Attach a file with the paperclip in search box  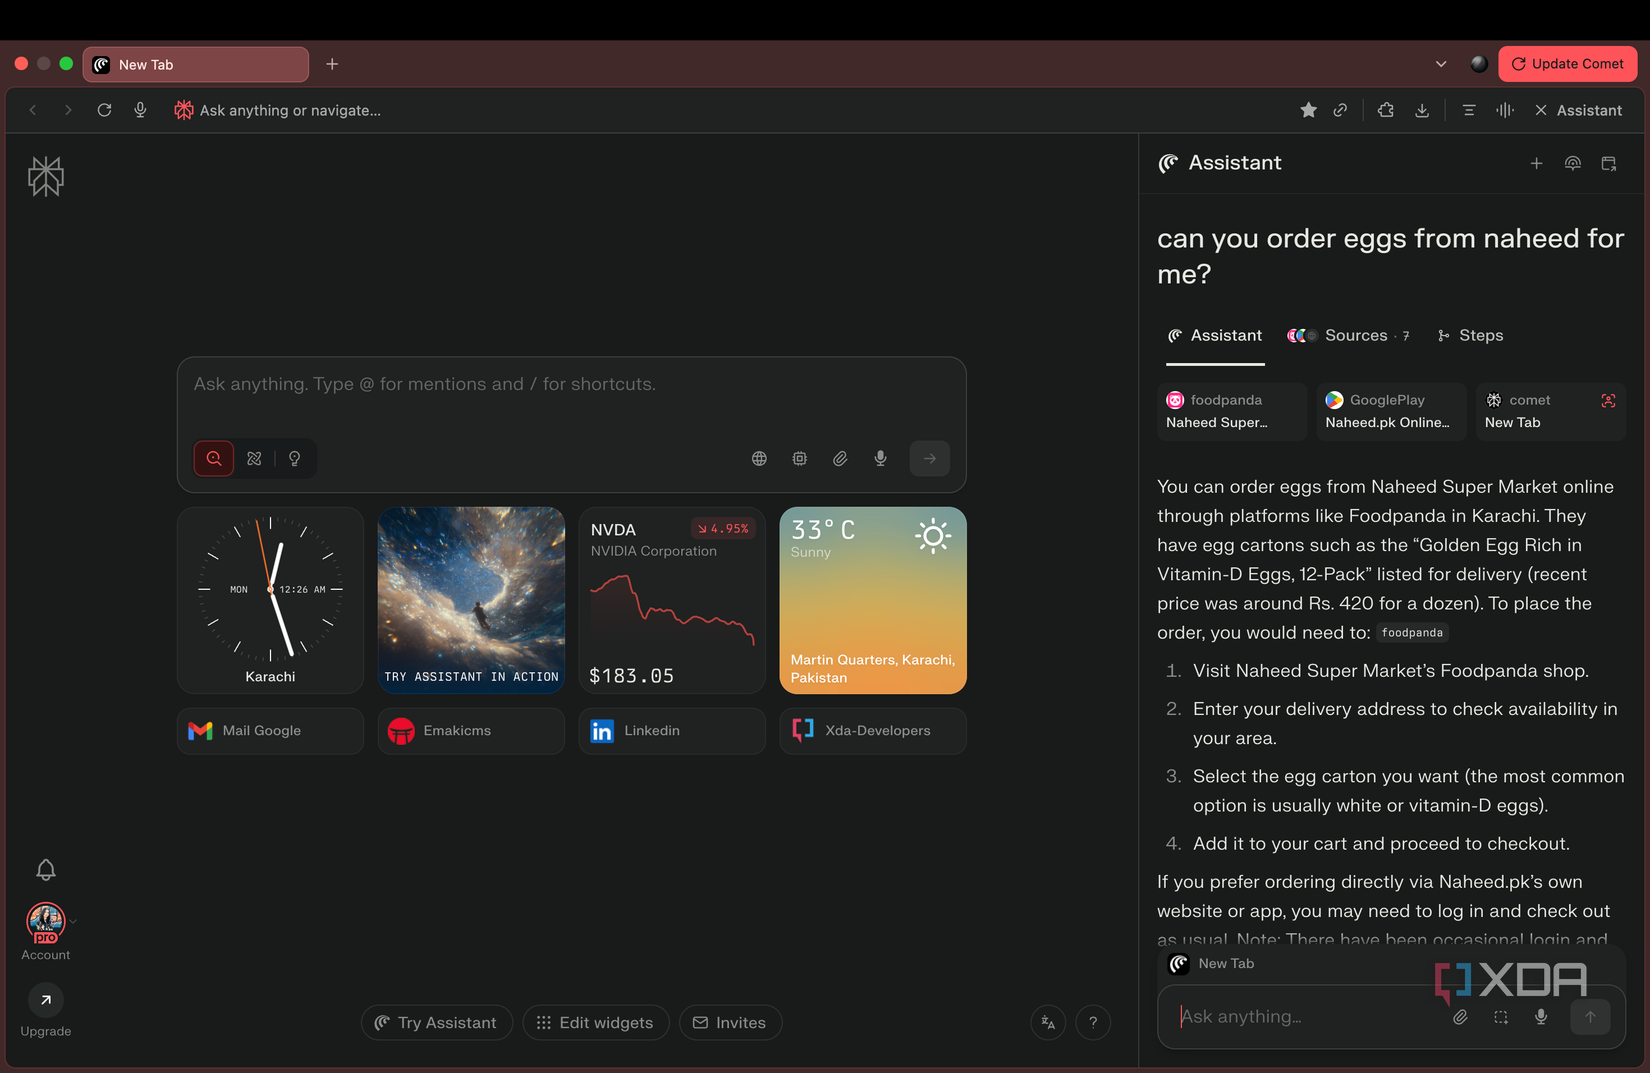(x=840, y=458)
